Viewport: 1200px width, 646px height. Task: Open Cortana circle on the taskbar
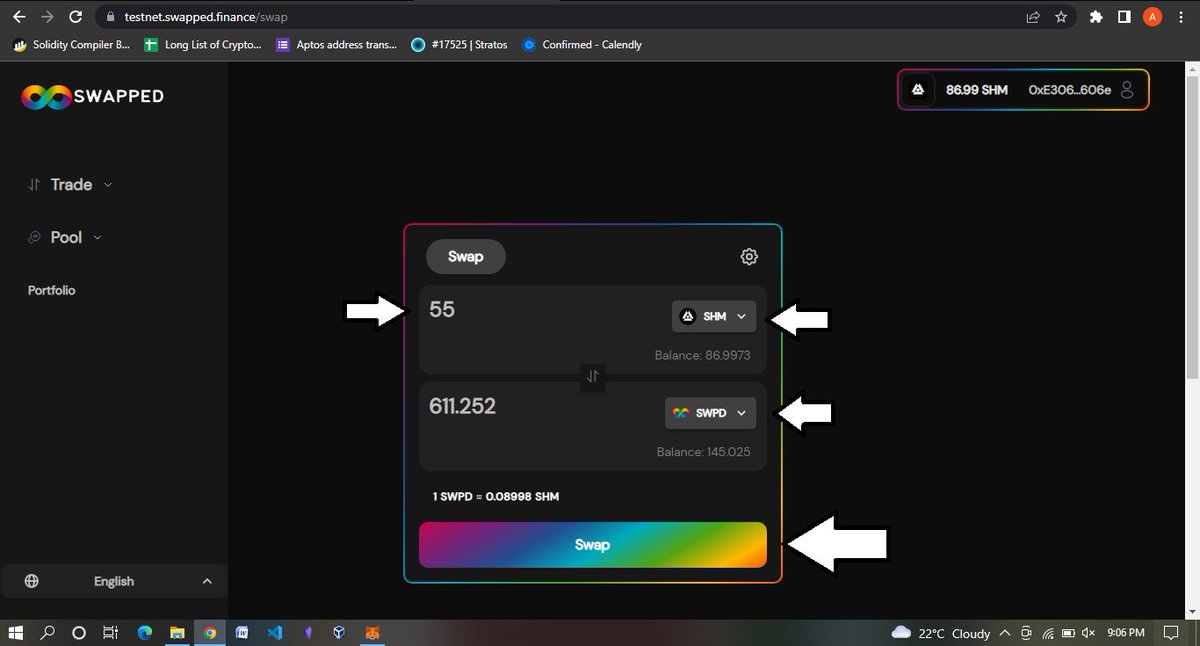coord(79,633)
